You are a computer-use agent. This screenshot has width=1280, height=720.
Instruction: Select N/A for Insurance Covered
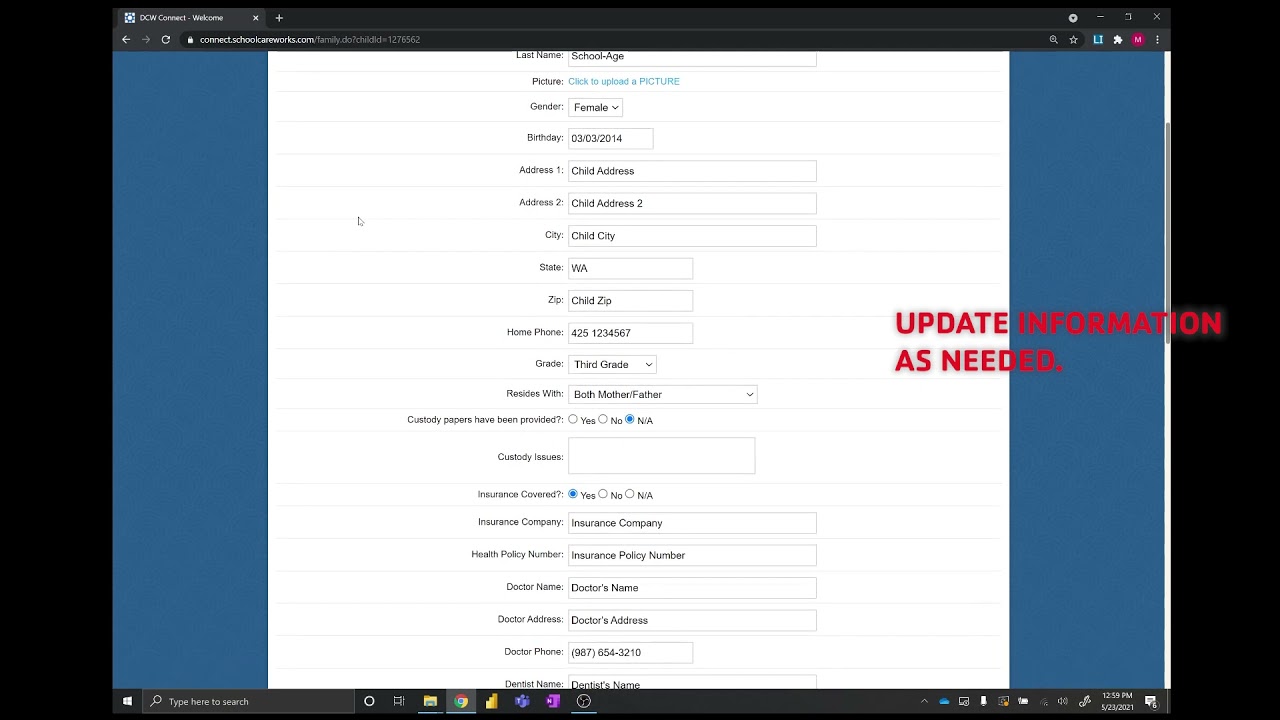630,494
